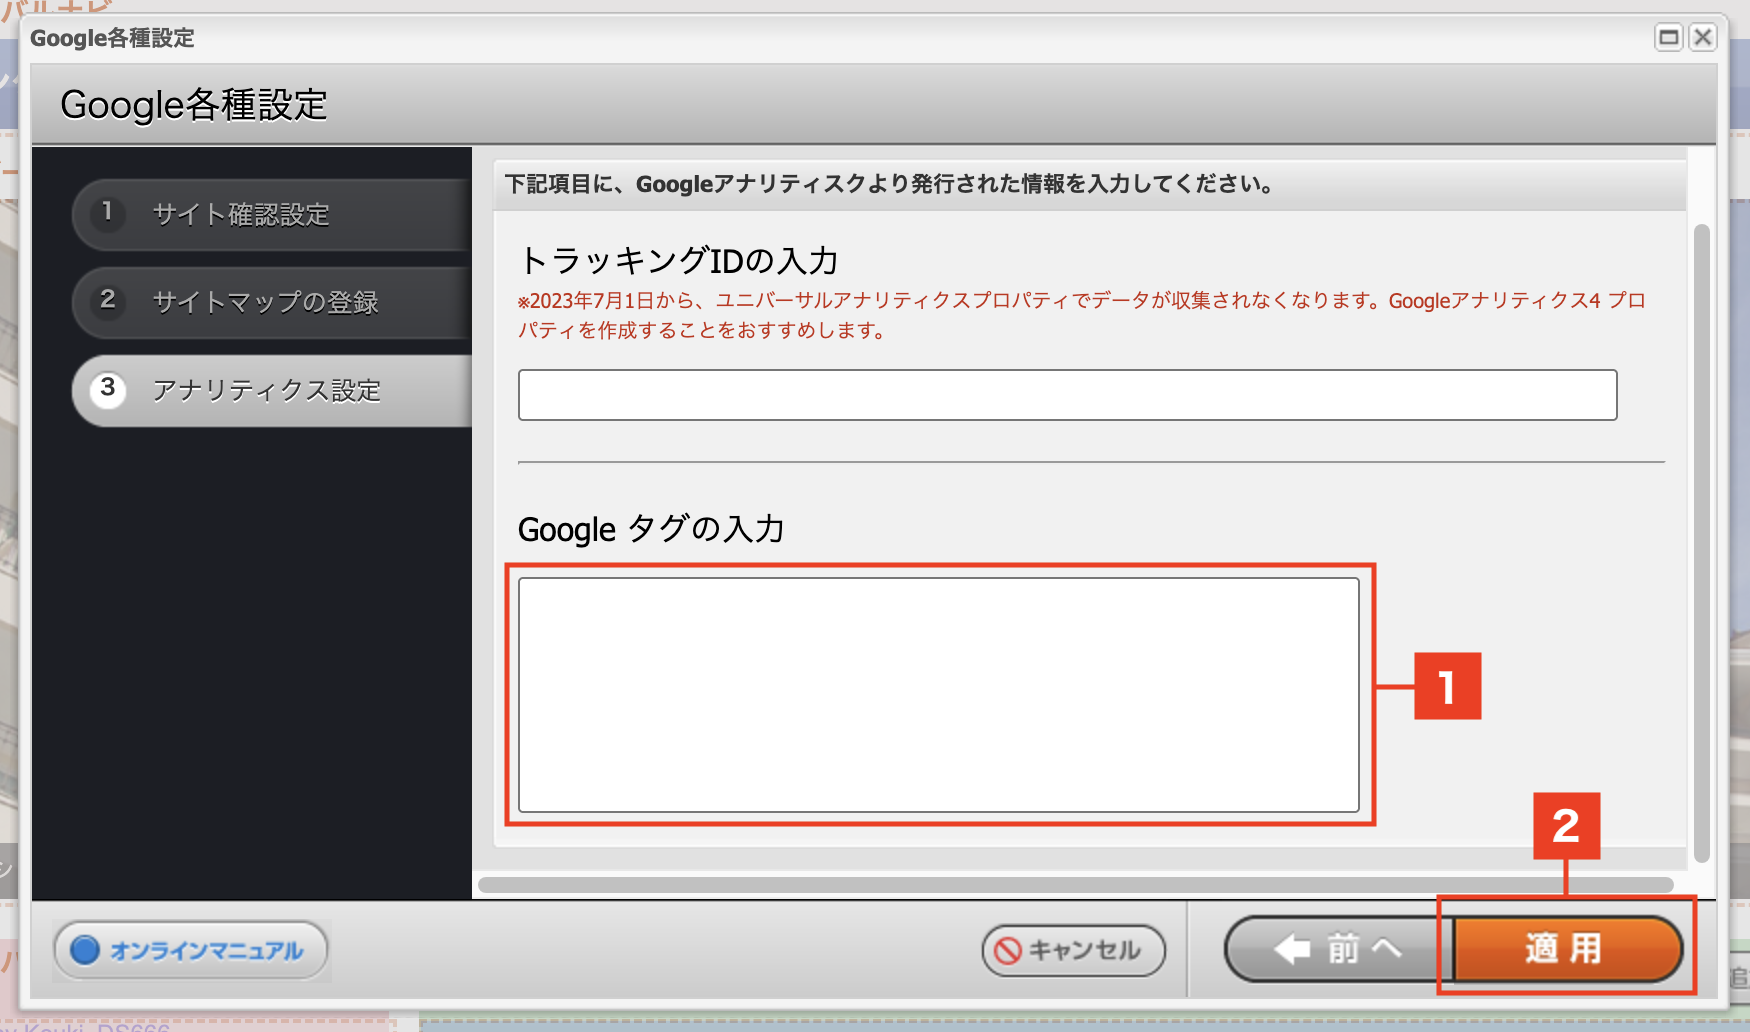The image size is (1750, 1032).
Task: Maximize the Google各種設定 dialog
Action: pos(1668,38)
